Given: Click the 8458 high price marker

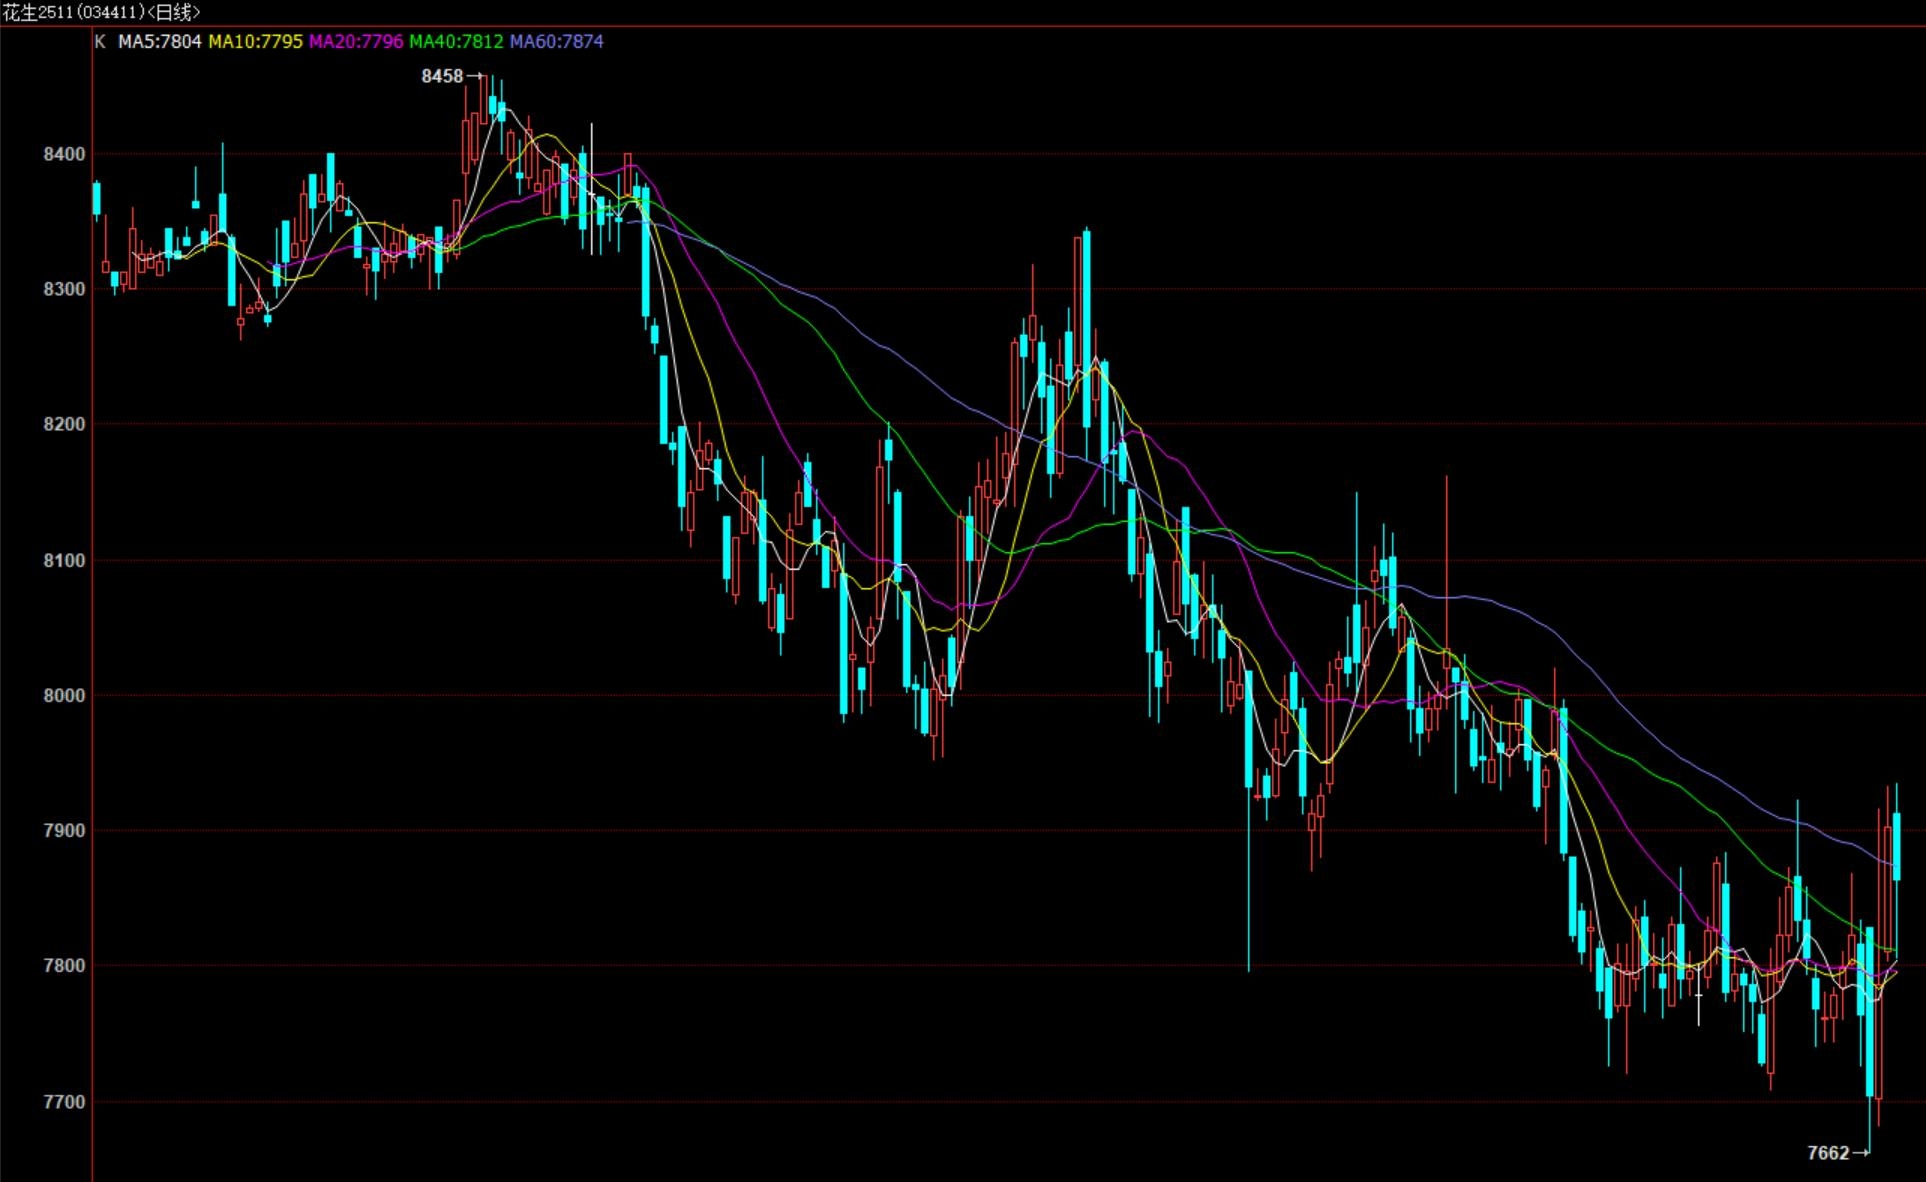Looking at the screenshot, I should [442, 76].
